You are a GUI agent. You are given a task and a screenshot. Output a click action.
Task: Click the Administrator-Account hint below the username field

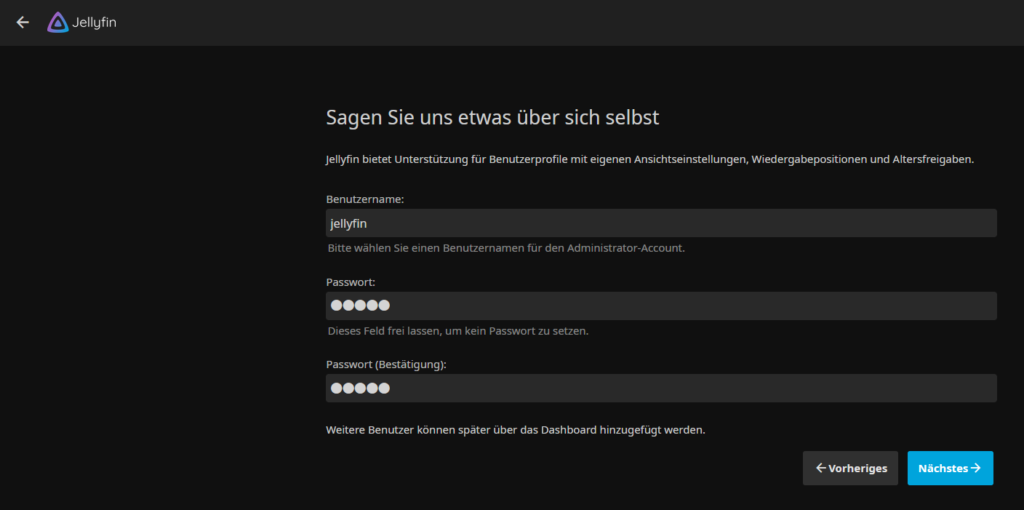coord(506,248)
